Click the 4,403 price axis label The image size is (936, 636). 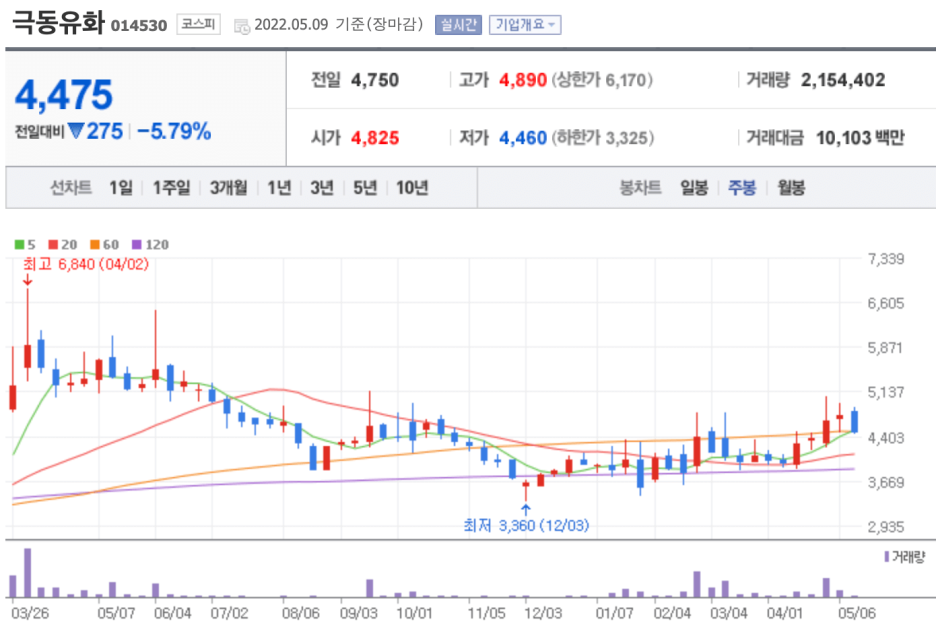point(886,438)
